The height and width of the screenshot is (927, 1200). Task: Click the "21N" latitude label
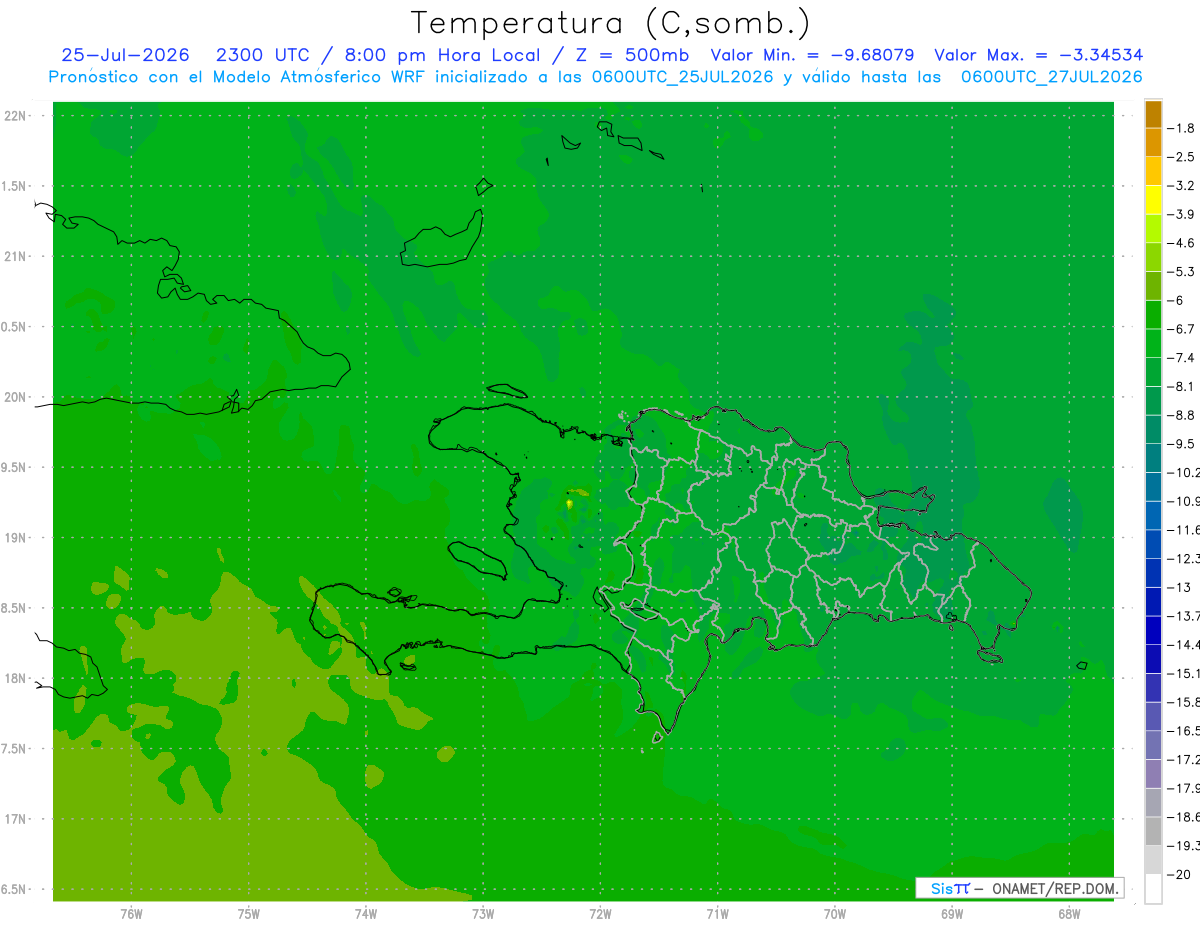tap(16, 256)
